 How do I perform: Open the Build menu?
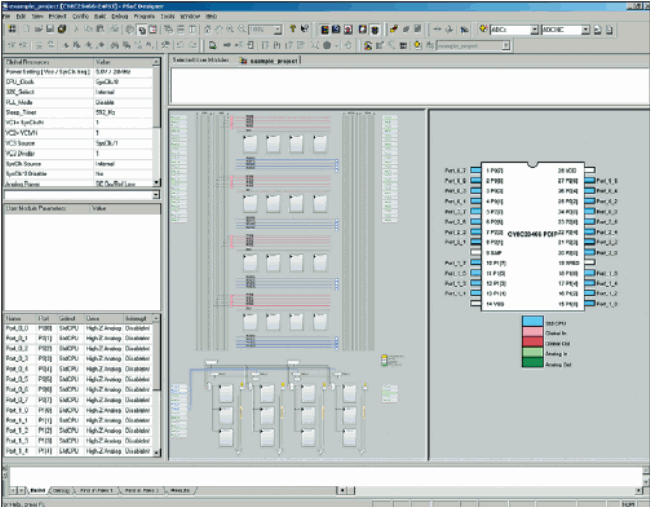(100, 16)
